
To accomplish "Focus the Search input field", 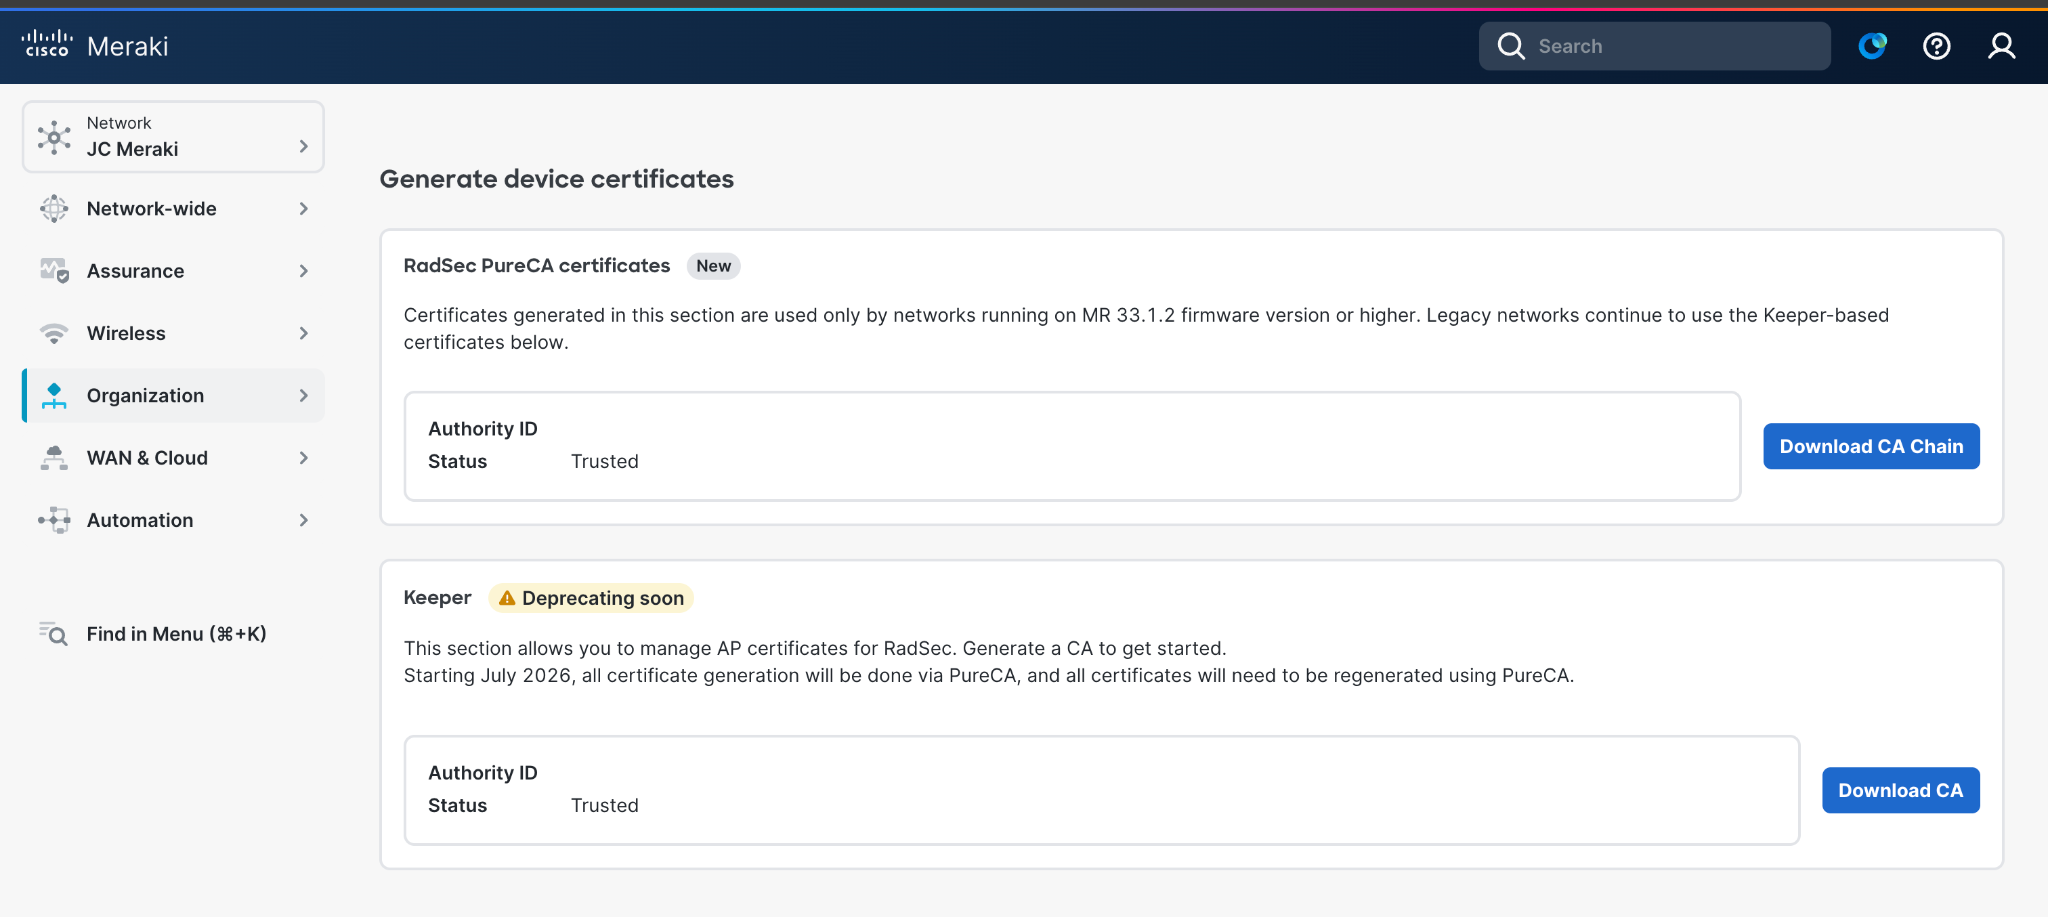I will click(x=1655, y=46).
